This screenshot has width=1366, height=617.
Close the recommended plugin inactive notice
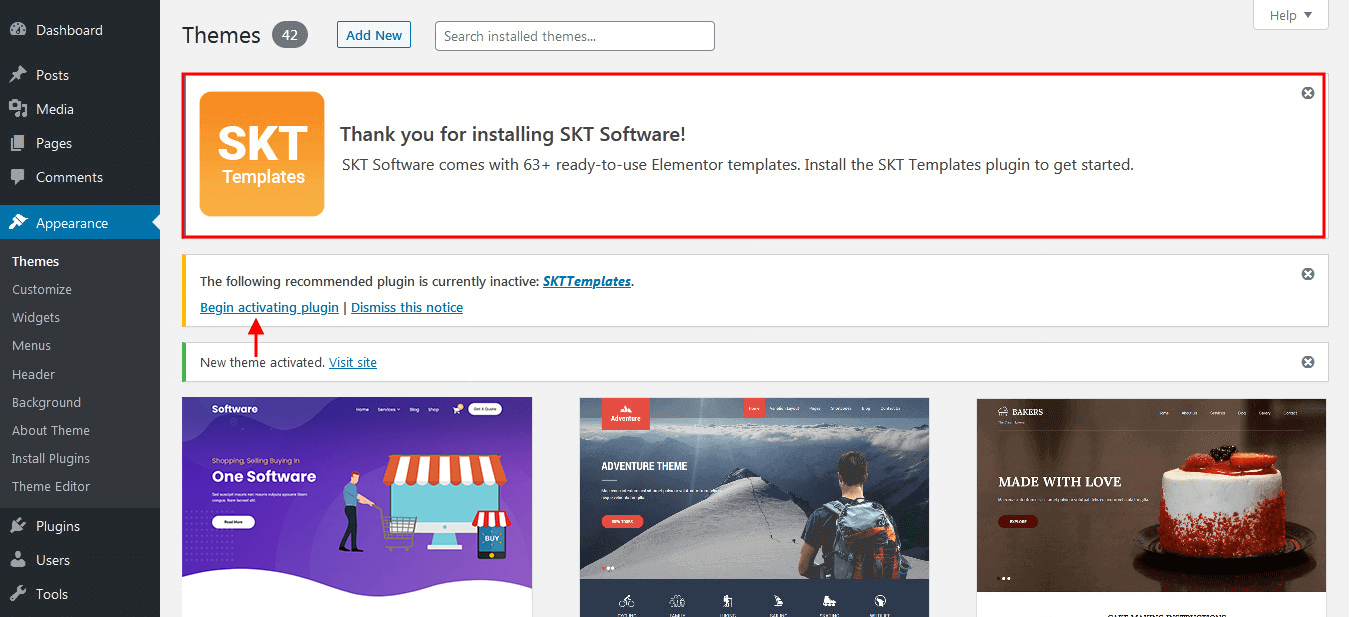click(1307, 274)
